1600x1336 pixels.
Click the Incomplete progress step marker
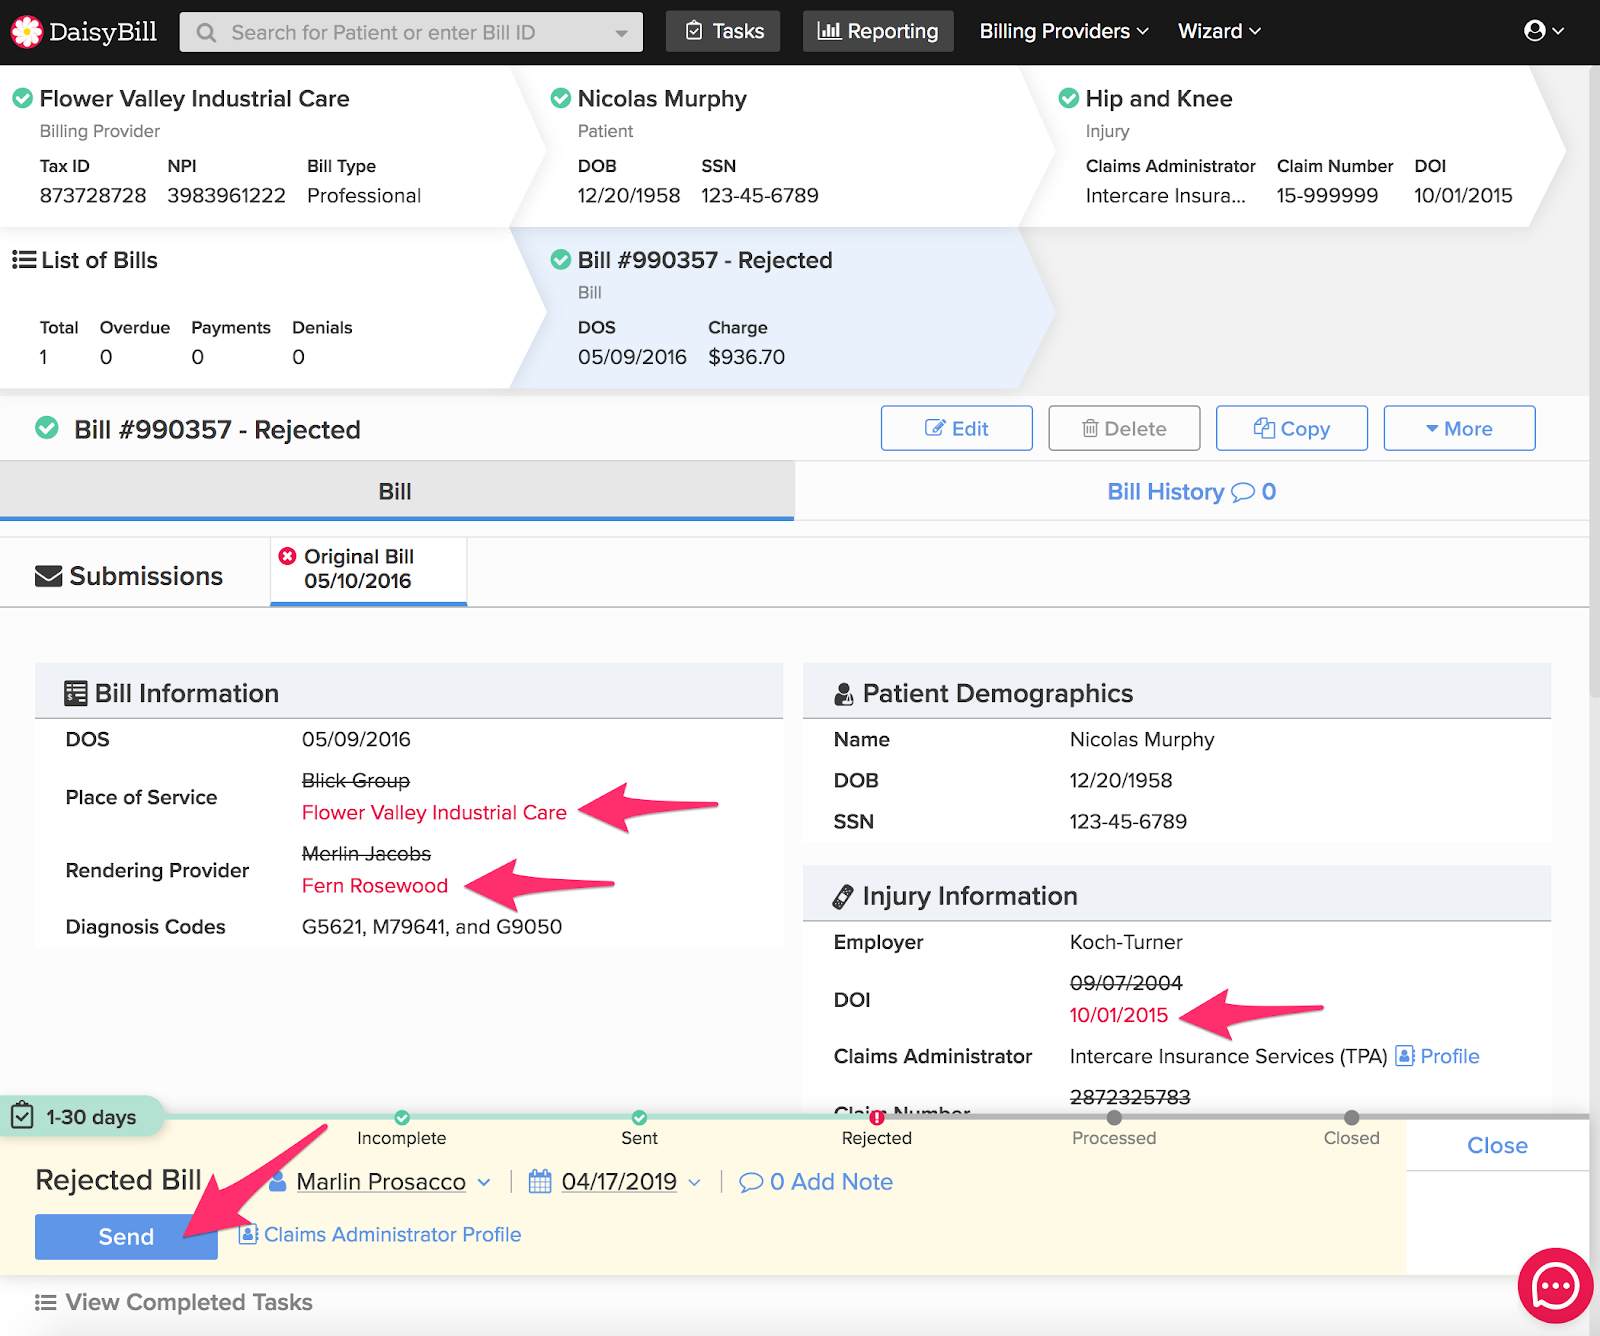[x=402, y=1117]
